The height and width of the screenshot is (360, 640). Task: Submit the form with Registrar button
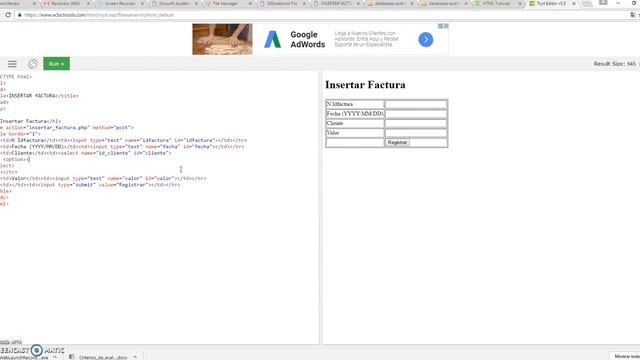(x=397, y=142)
